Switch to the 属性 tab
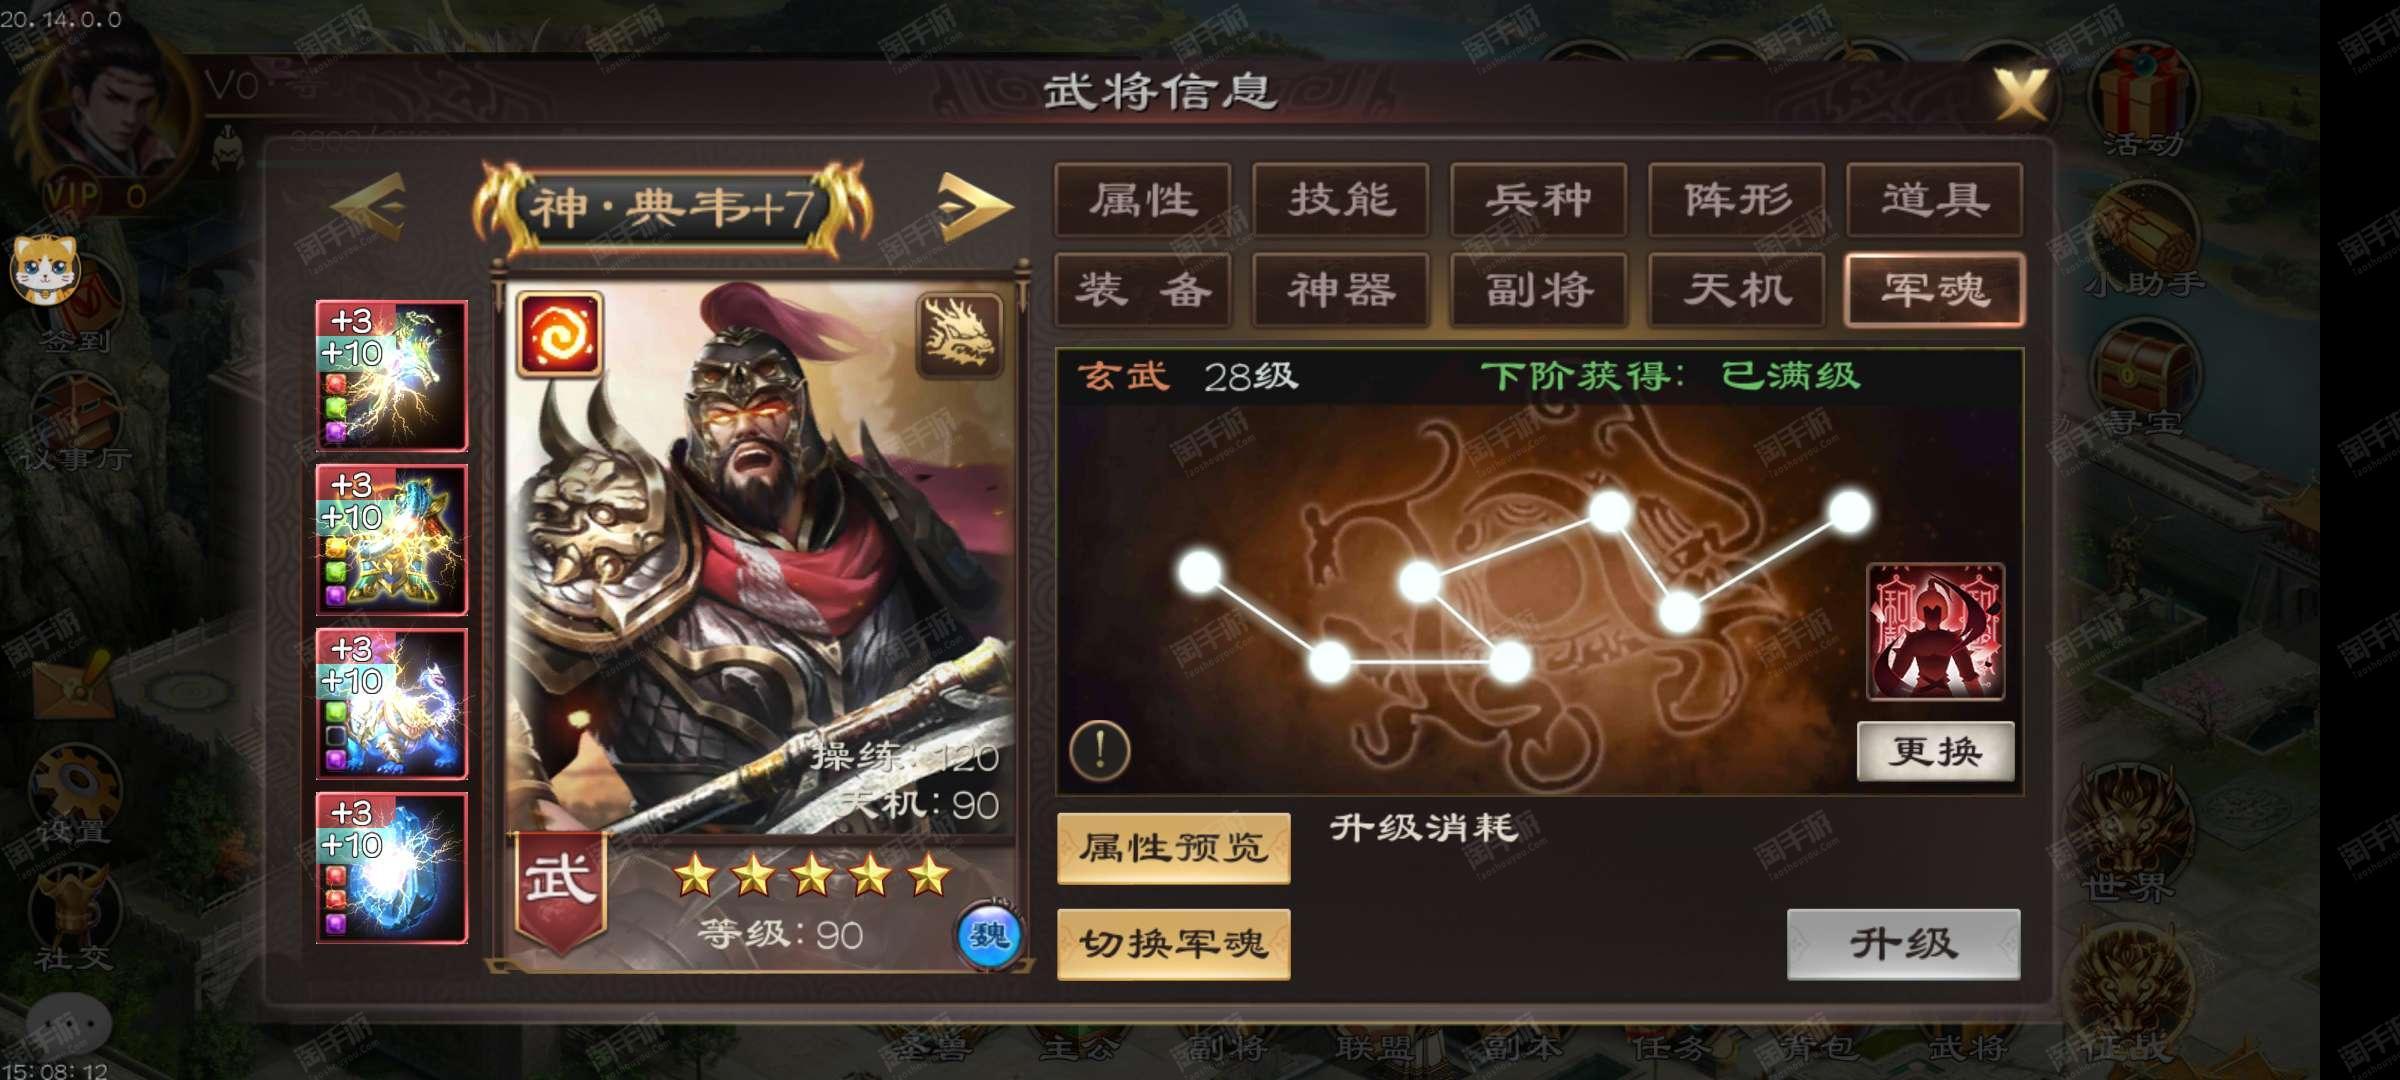This screenshot has height=1080, width=2400. [1143, 200]
